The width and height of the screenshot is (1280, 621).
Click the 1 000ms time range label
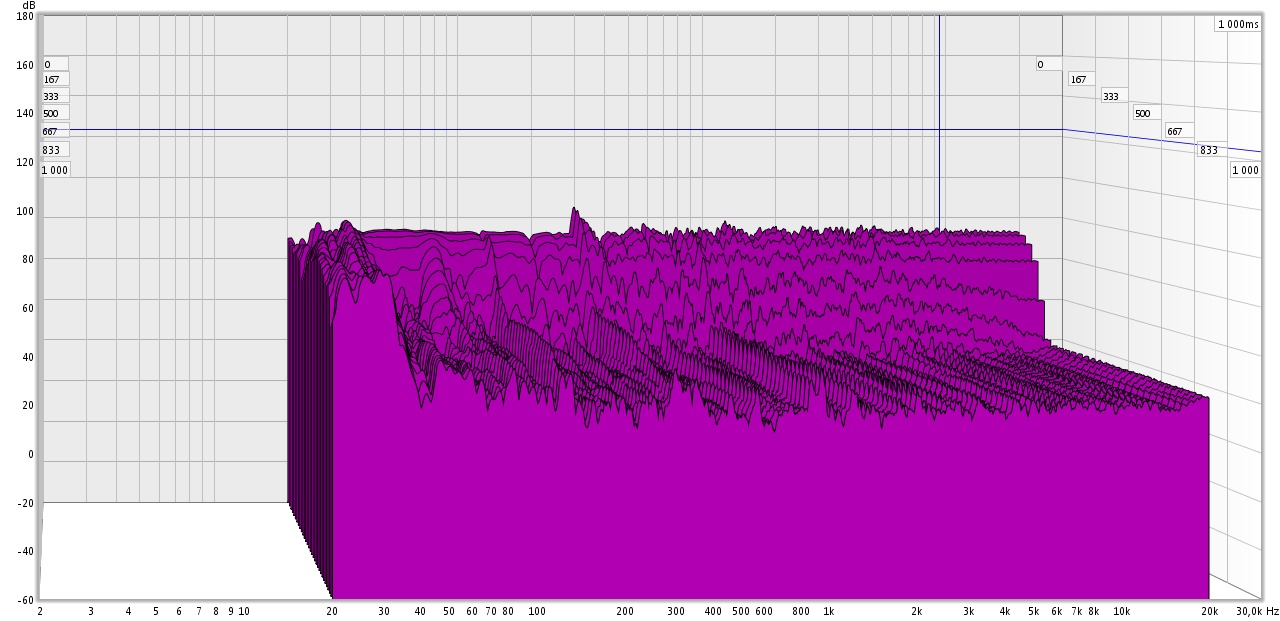(x=1238, y=24)
